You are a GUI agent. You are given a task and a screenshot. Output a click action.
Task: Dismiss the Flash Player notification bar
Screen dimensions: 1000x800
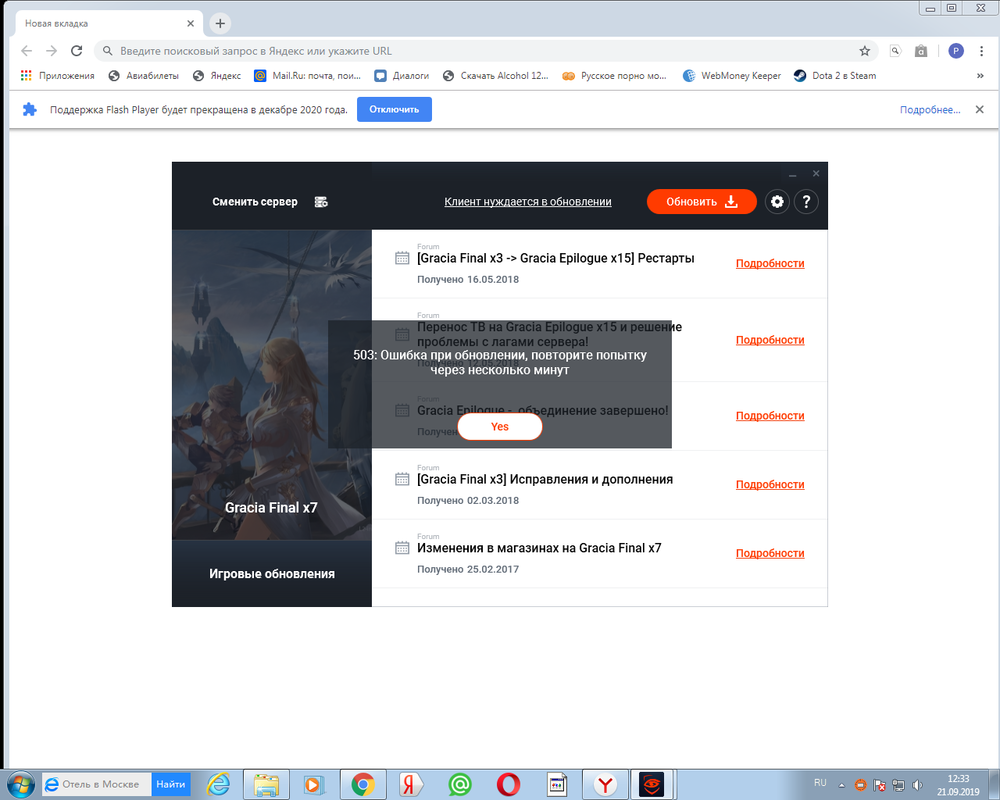point(979,109)
